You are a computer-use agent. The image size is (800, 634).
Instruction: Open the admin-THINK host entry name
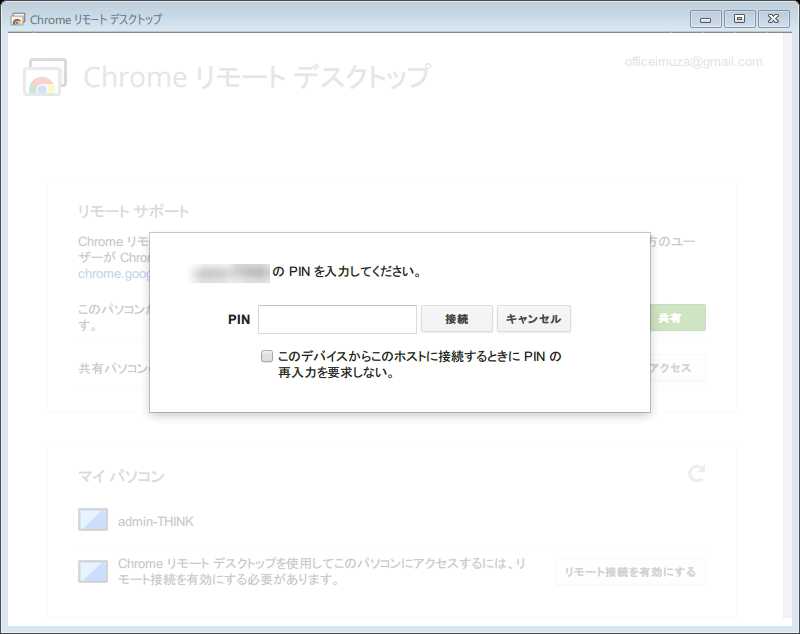156,521
